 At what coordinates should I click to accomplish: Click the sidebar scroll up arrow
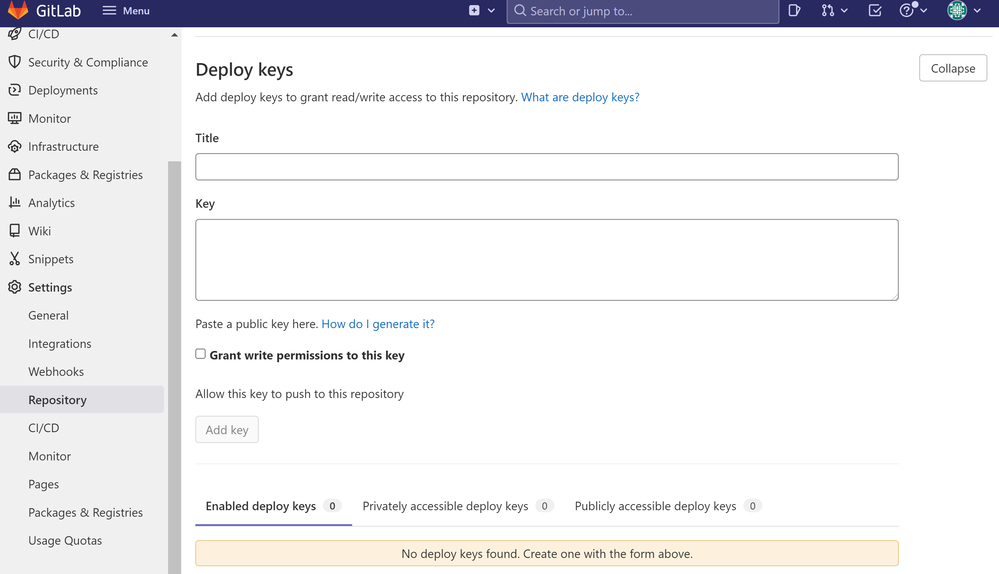[x=174, y=34]
